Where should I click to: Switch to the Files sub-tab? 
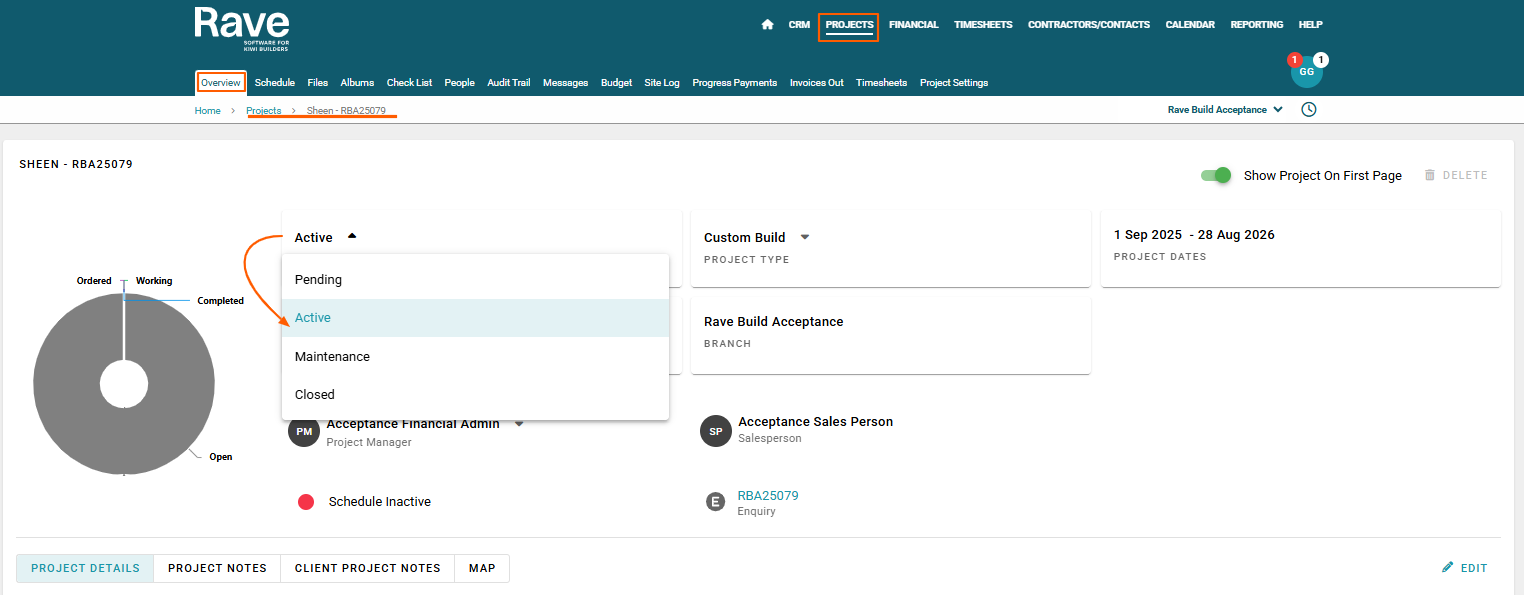point(318,83)
